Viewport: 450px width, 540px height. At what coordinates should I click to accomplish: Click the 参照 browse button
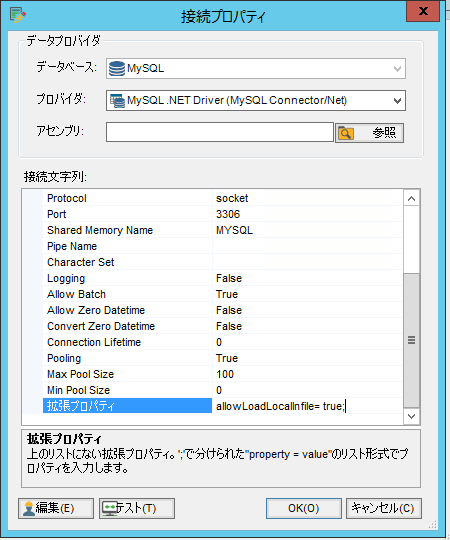[x=369, y=133]
